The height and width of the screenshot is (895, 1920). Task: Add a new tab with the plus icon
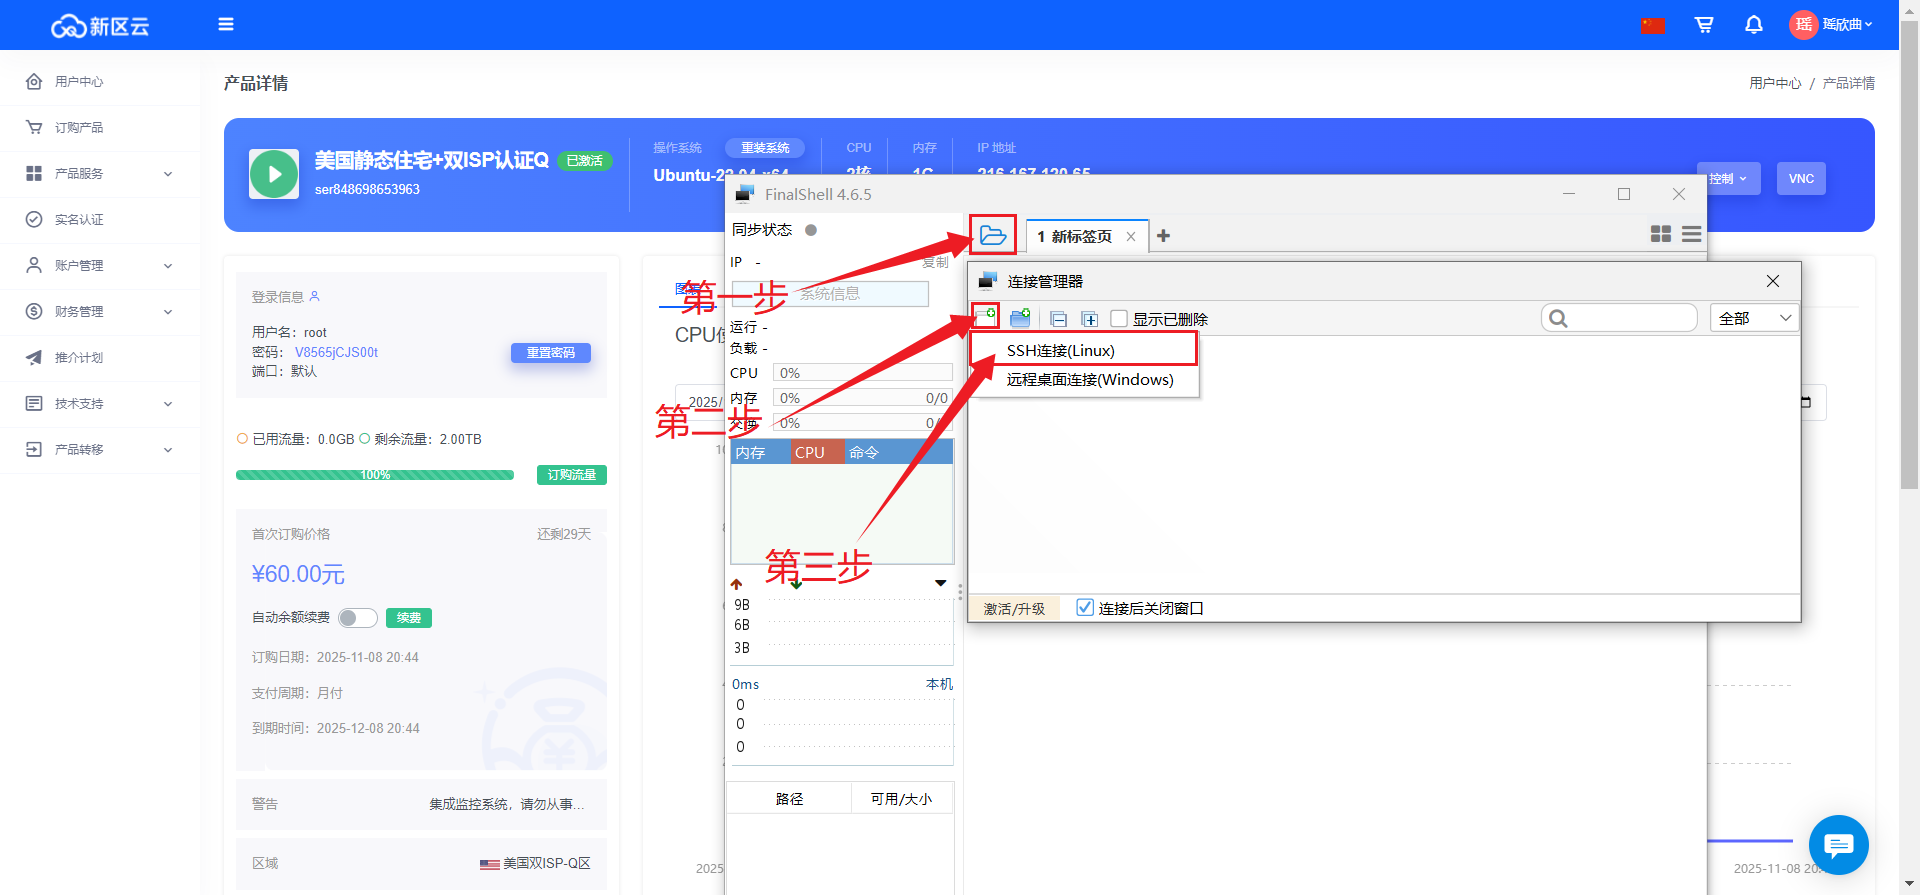point(1163,236)
